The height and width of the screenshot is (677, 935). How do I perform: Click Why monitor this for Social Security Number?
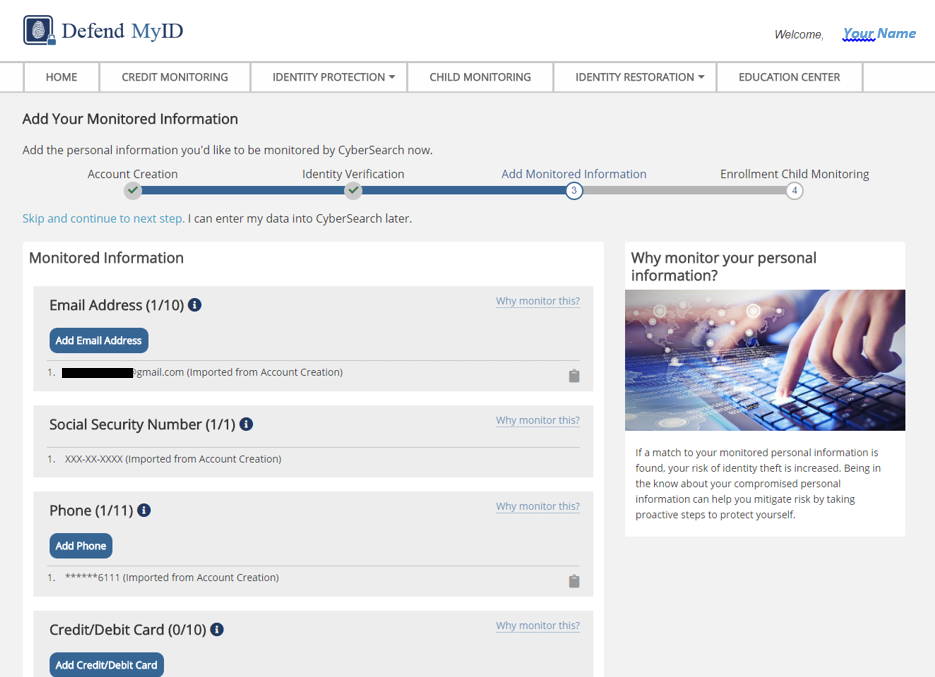(x=538, y=421)
